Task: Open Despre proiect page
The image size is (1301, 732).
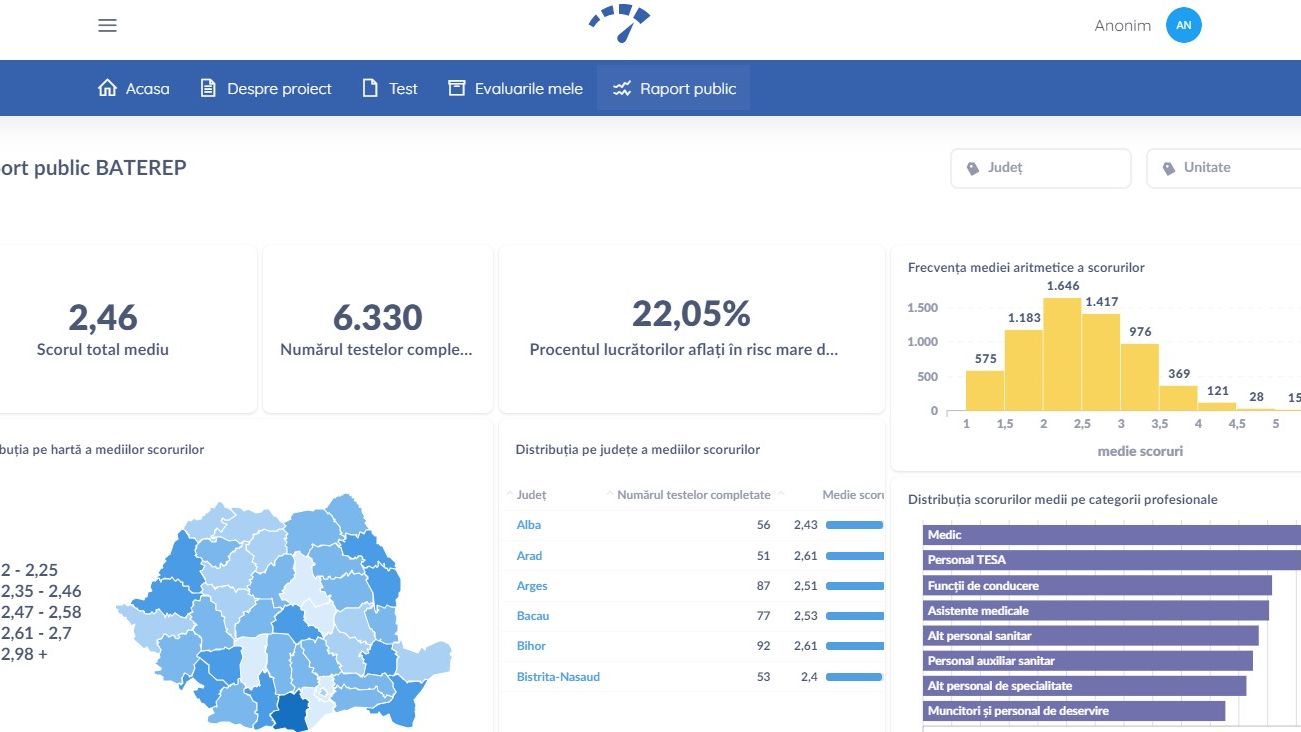Action: pyautogui.click(x=266, y=88)
